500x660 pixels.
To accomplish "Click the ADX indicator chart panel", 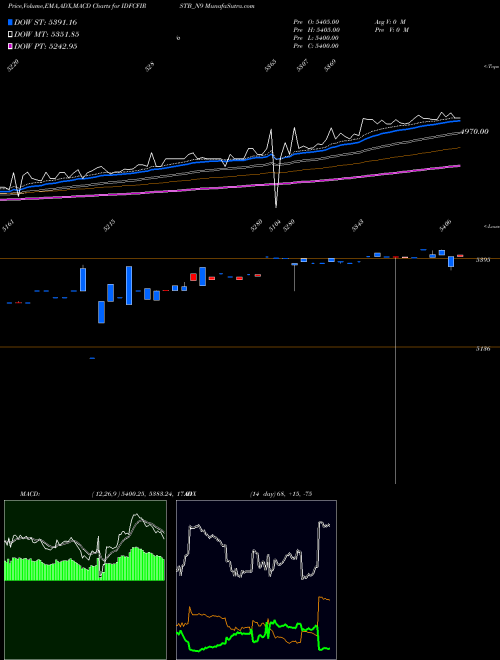I will click(x=256, y=580).
